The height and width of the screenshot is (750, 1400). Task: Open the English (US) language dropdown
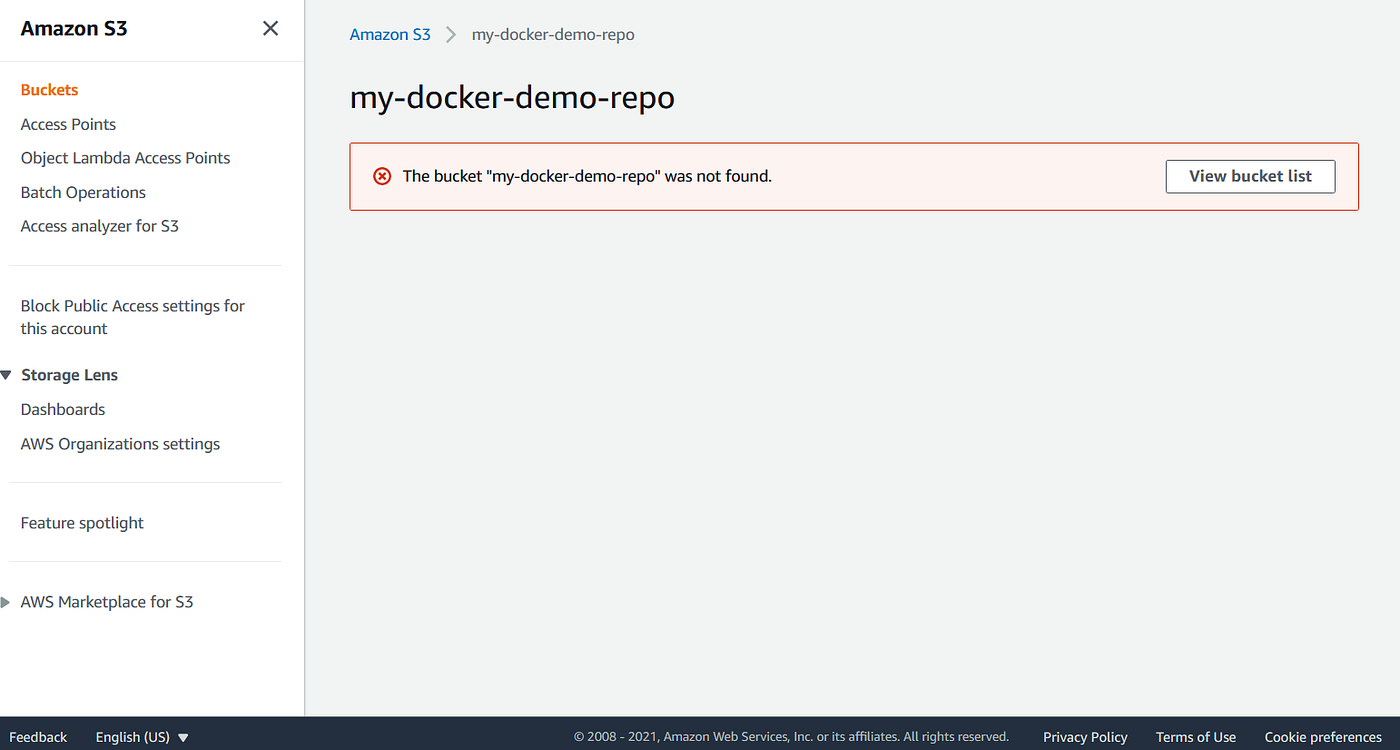[140, 737]
